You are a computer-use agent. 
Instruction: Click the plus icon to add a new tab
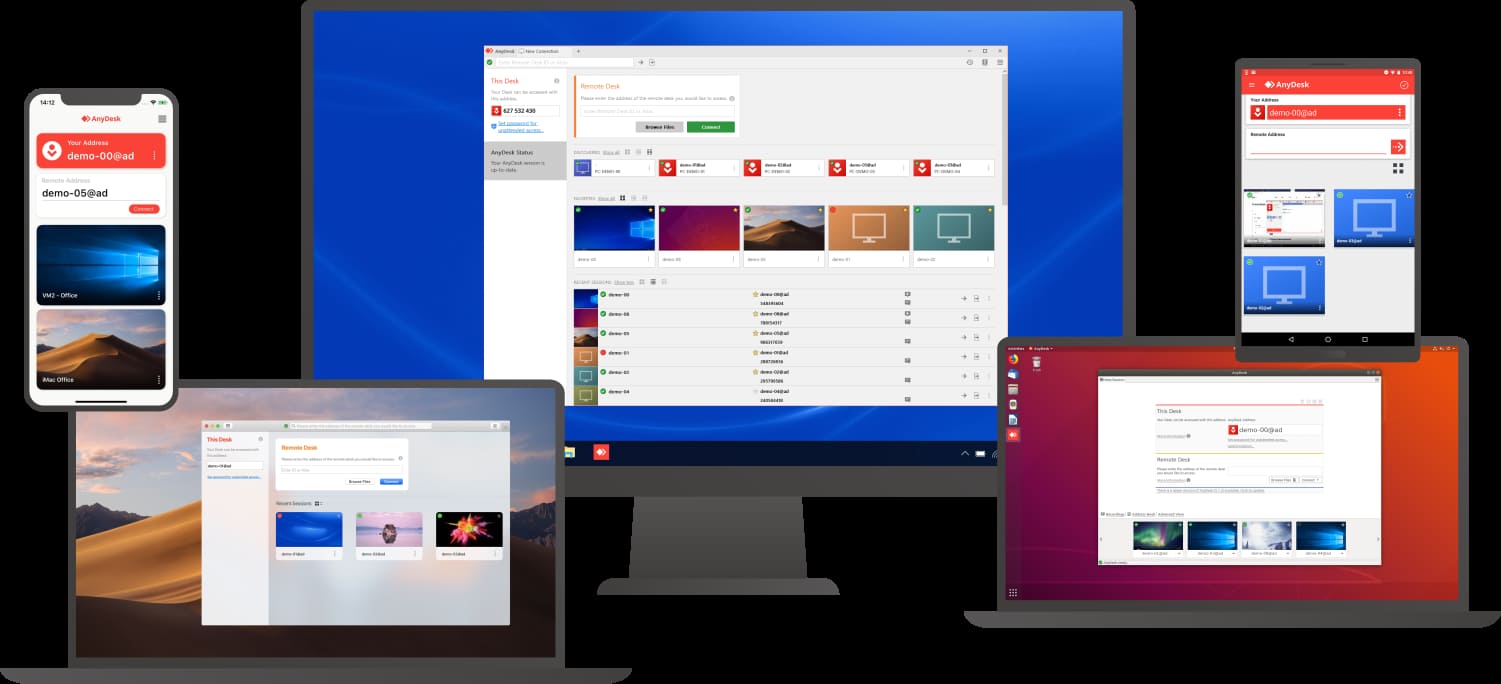(577, 51)
